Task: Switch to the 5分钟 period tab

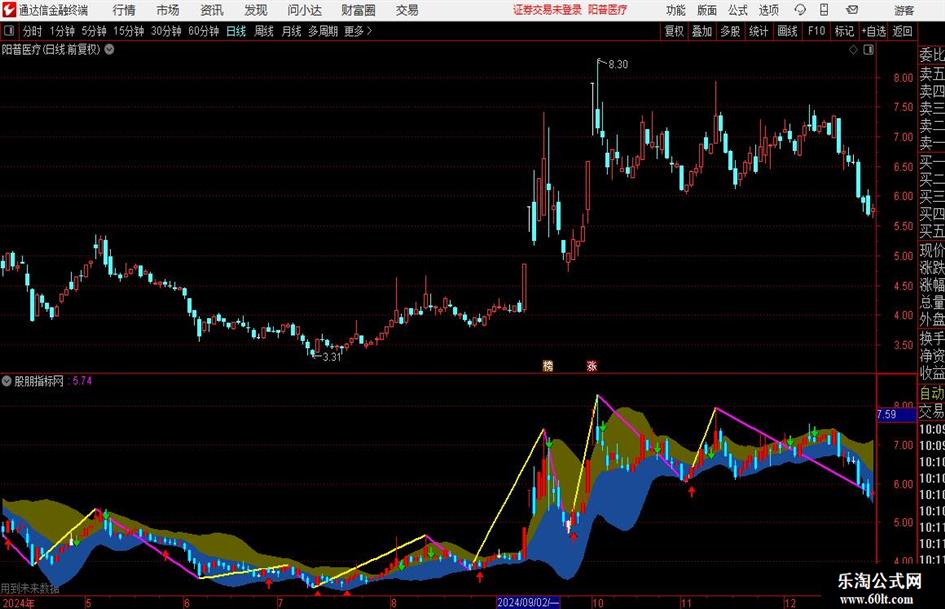Action: point(93,31)
